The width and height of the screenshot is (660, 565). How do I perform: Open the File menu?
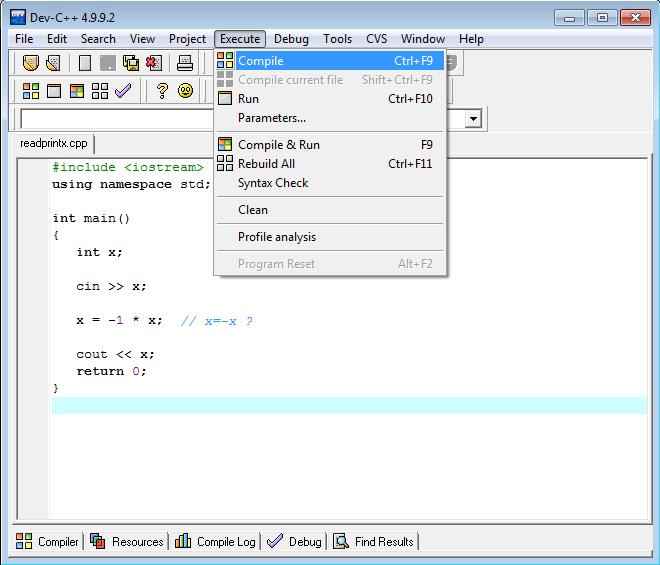pos(24,39)
